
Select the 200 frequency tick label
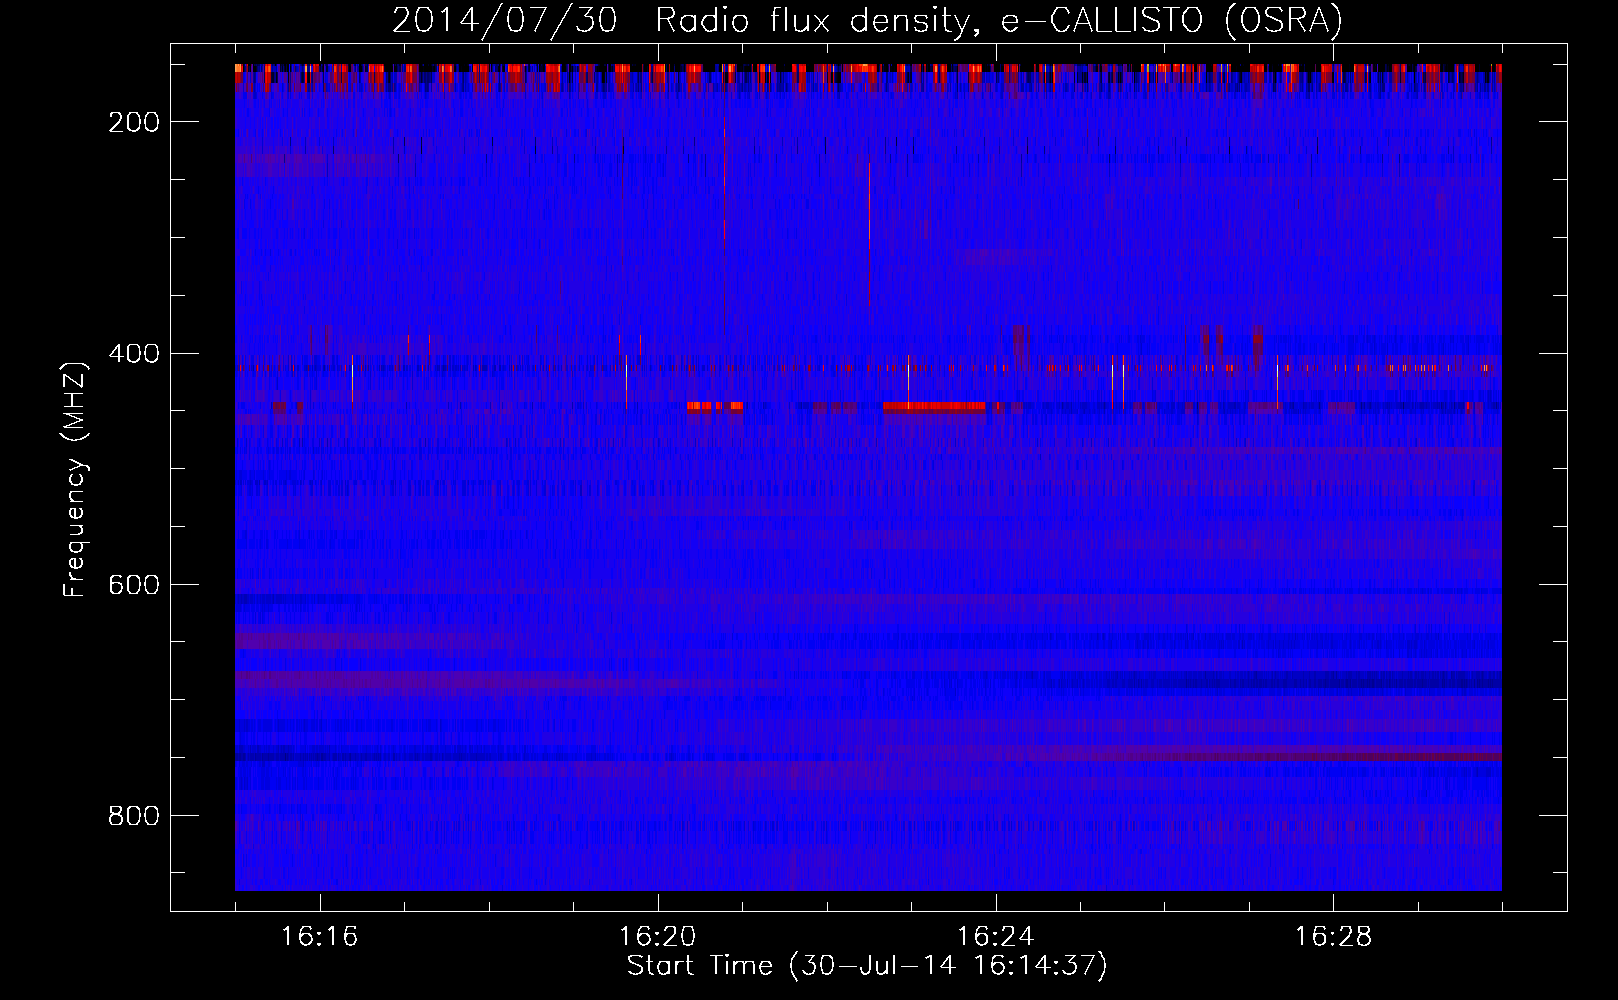134,122
